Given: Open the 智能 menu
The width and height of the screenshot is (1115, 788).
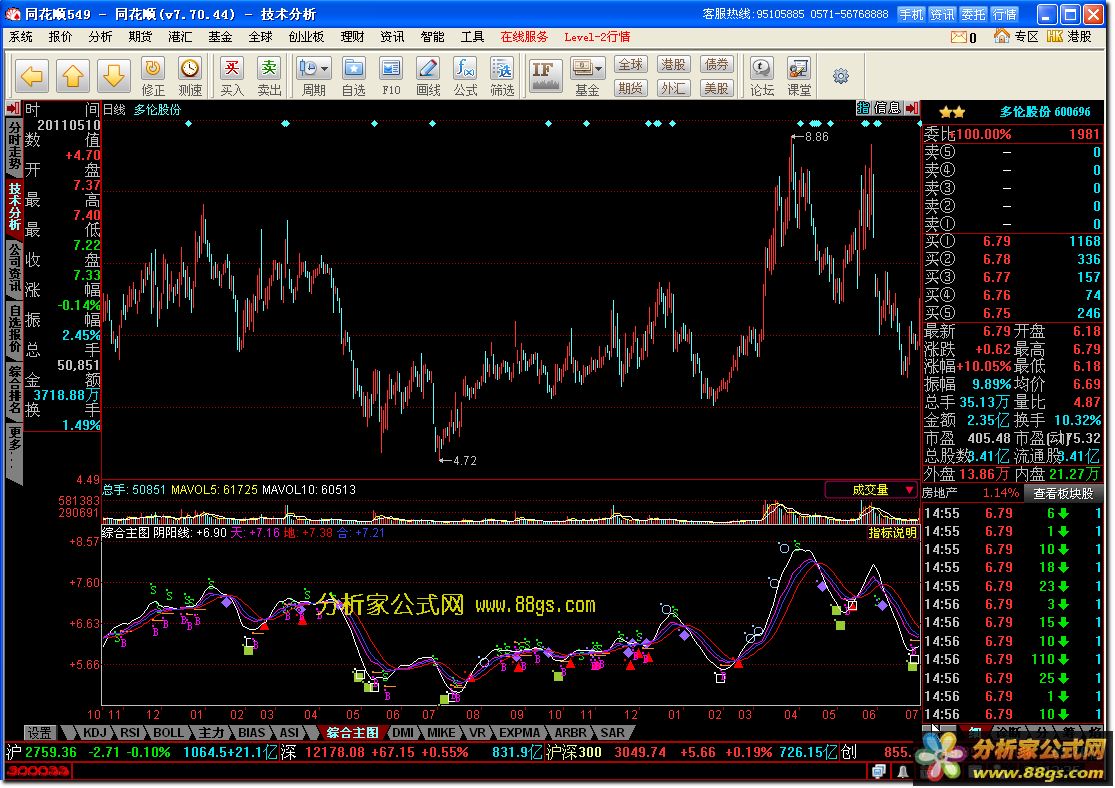Looking at the screenshot, I should pyautogui.click(x=432, y=37).
